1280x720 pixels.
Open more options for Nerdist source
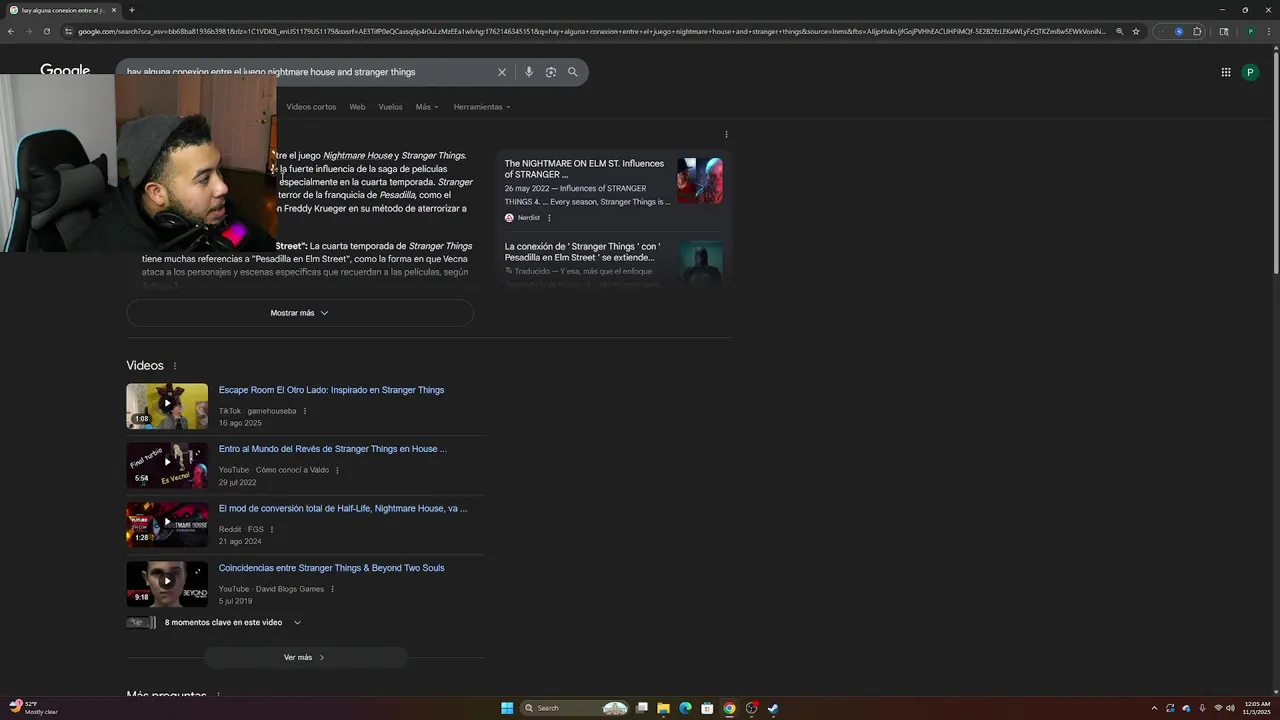549,217
